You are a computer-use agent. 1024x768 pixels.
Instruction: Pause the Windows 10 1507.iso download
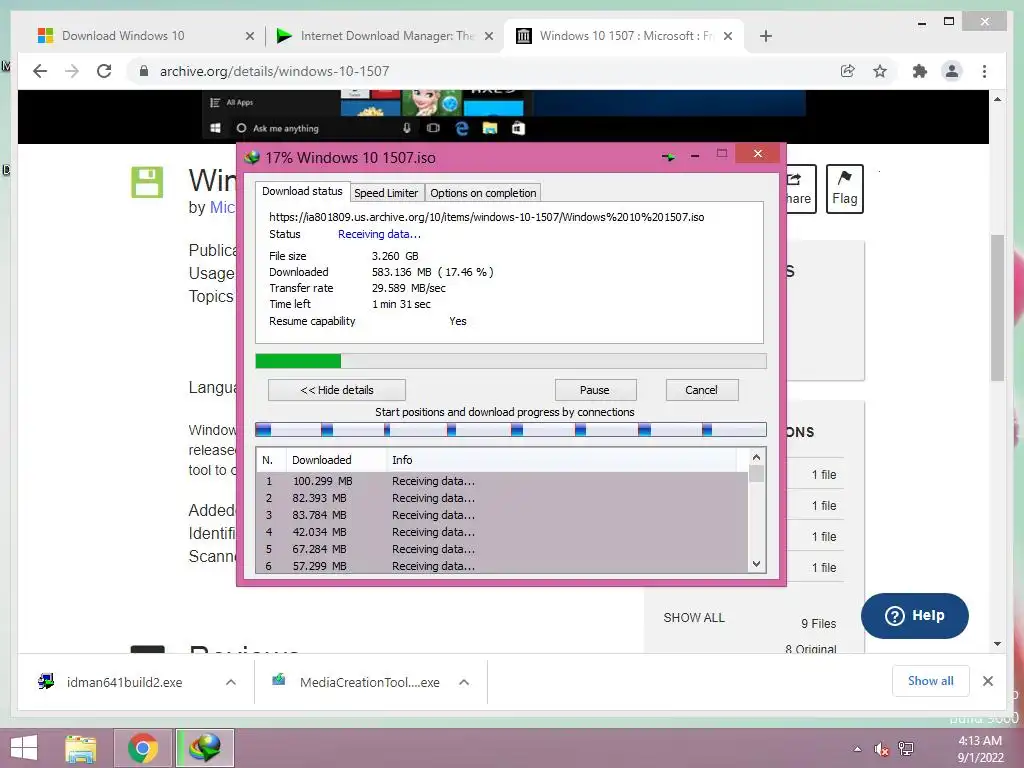[x=595, y=390]
